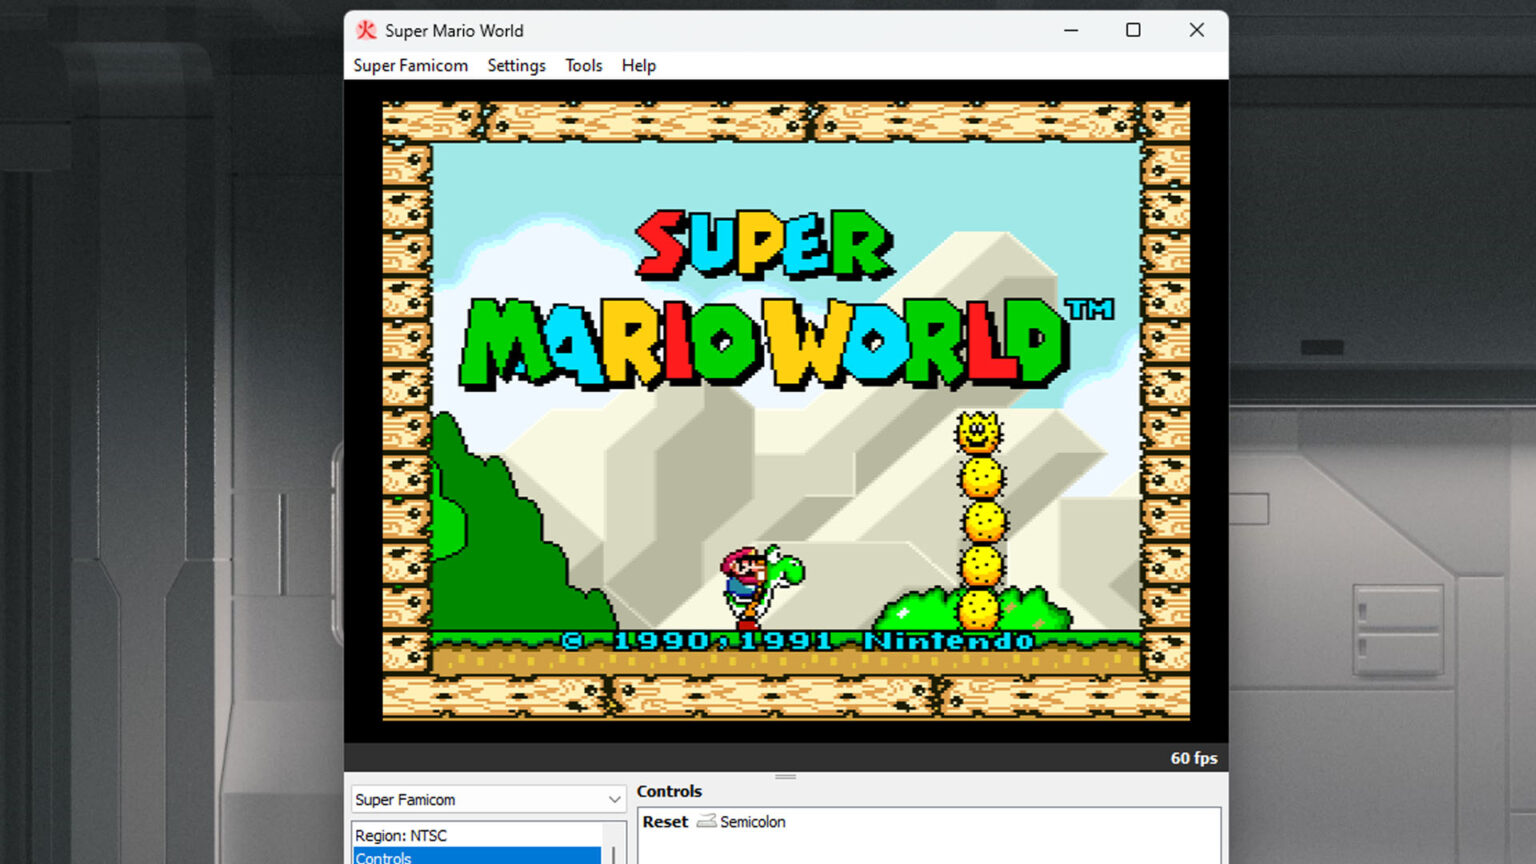Image resolution: width=1536 pixels, height=864 pixels.
Task: Open the Super Famicom input device dropdown
Action: coord(487,799)
